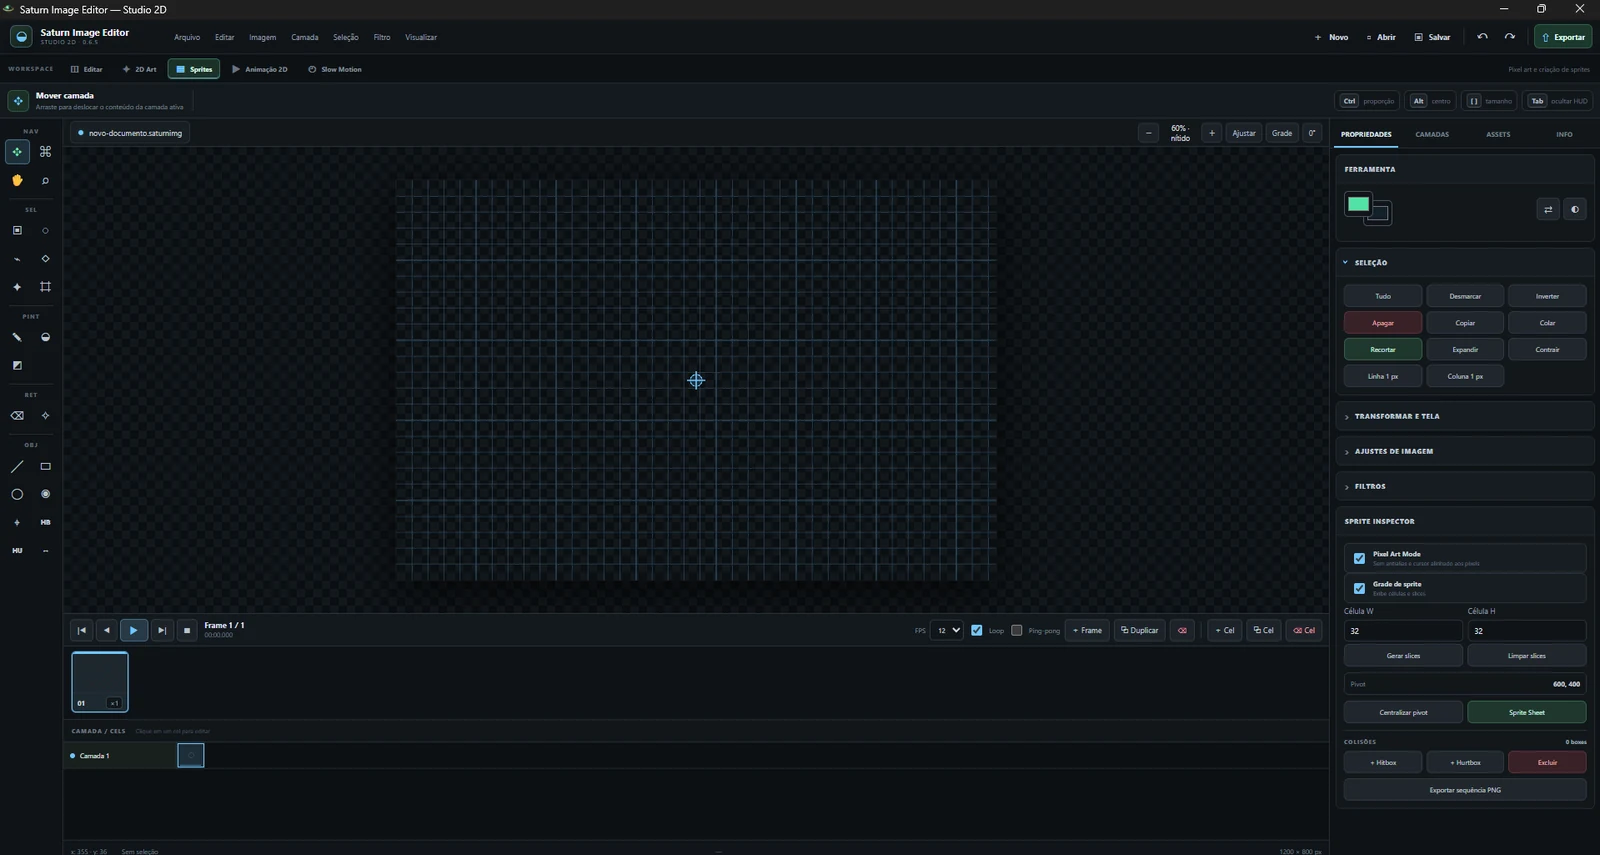This screenshot has width=1600, height=855.
Task: Click the green foreground color swatch
Action: (1358, 204)
